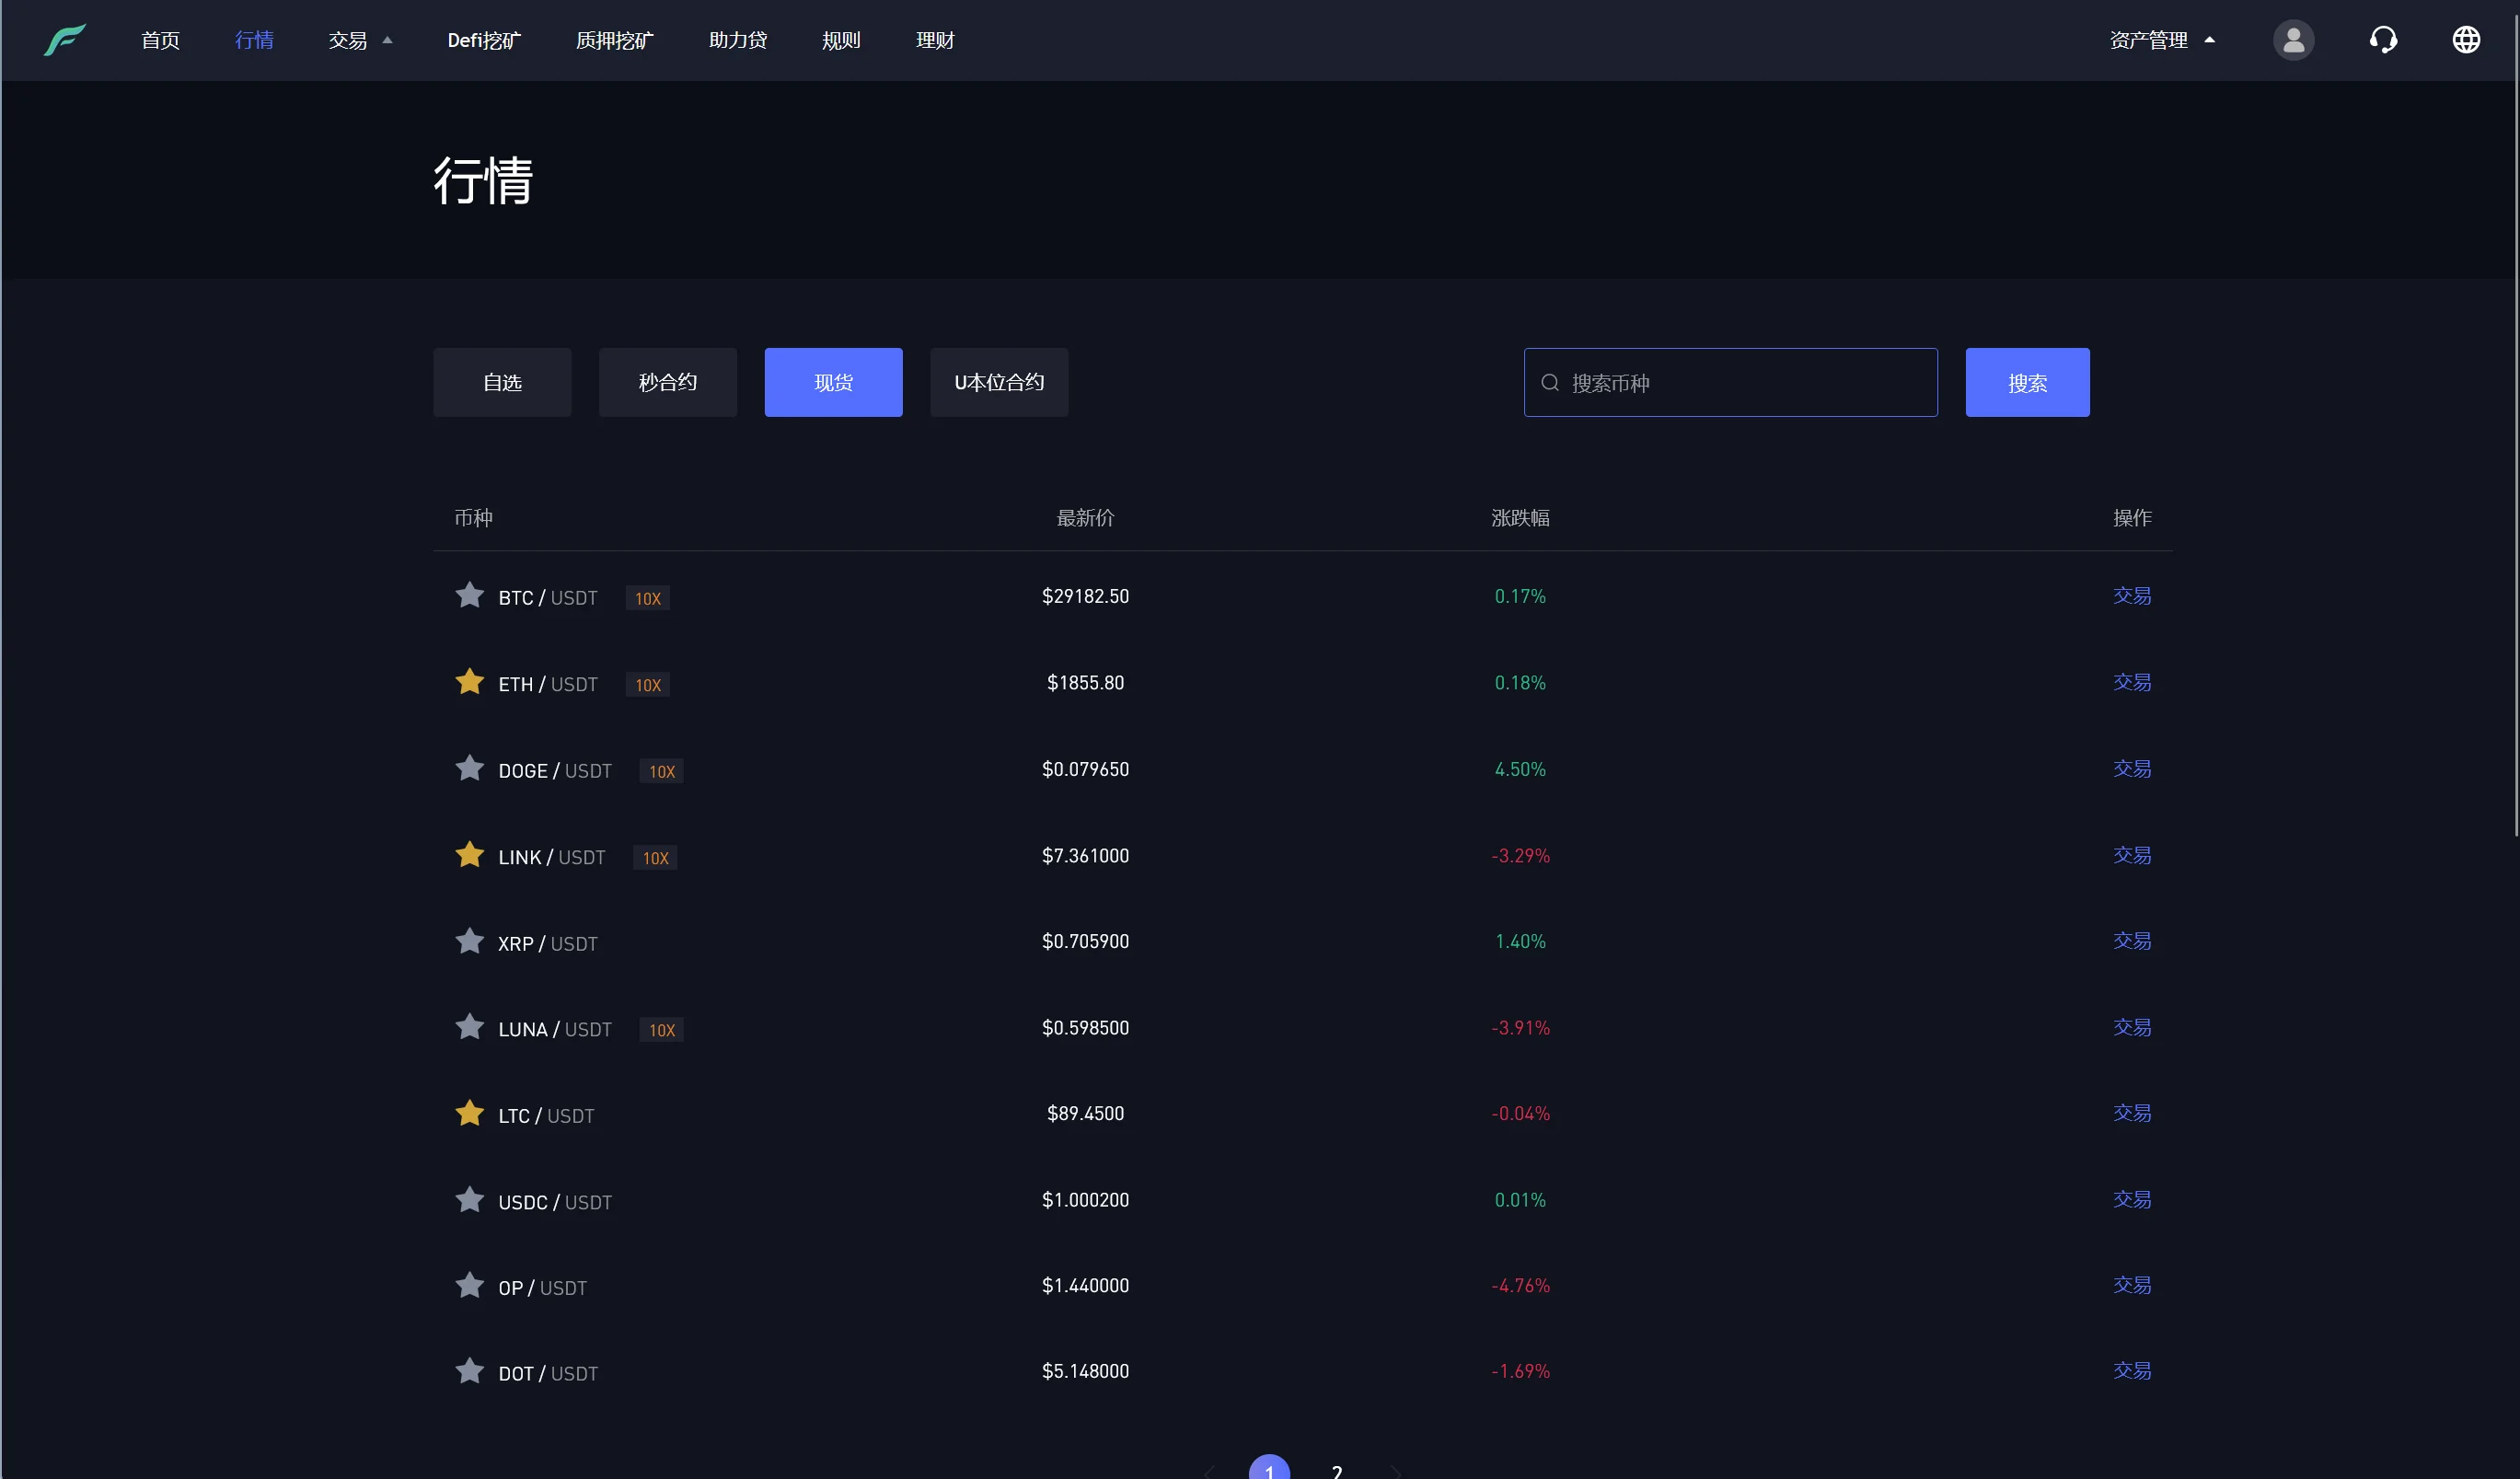2520x1479 pixels.
Task: Click next page arrow in pagination
Action: (x=1395, y=1470)
